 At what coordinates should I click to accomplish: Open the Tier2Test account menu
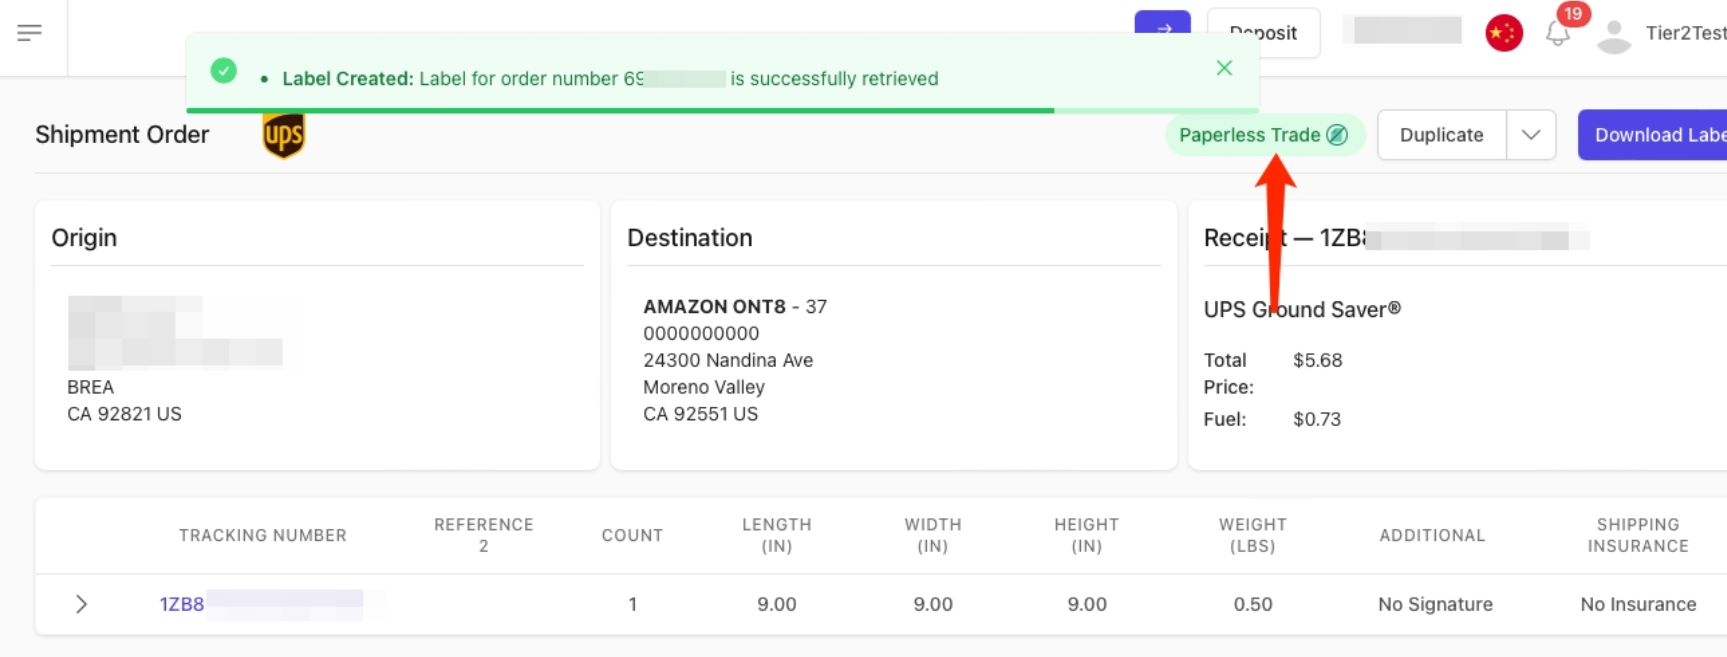[1685, 33]
